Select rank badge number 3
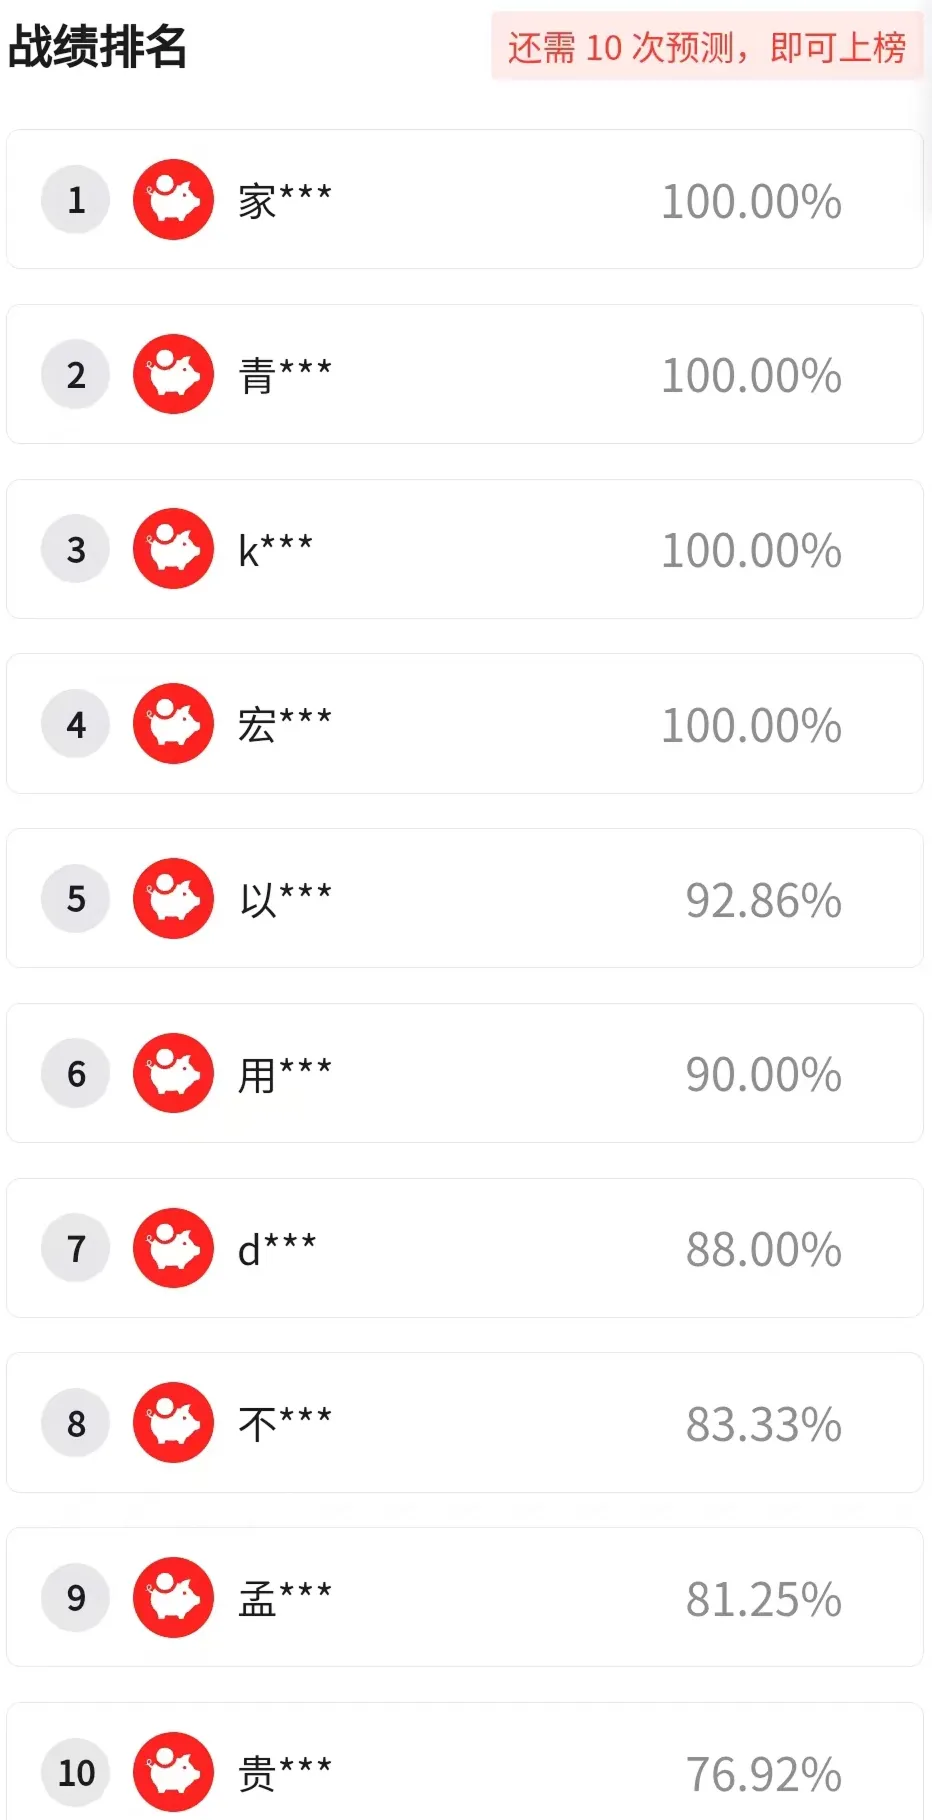Screen dimensions: 932x1820 point(76,549)
